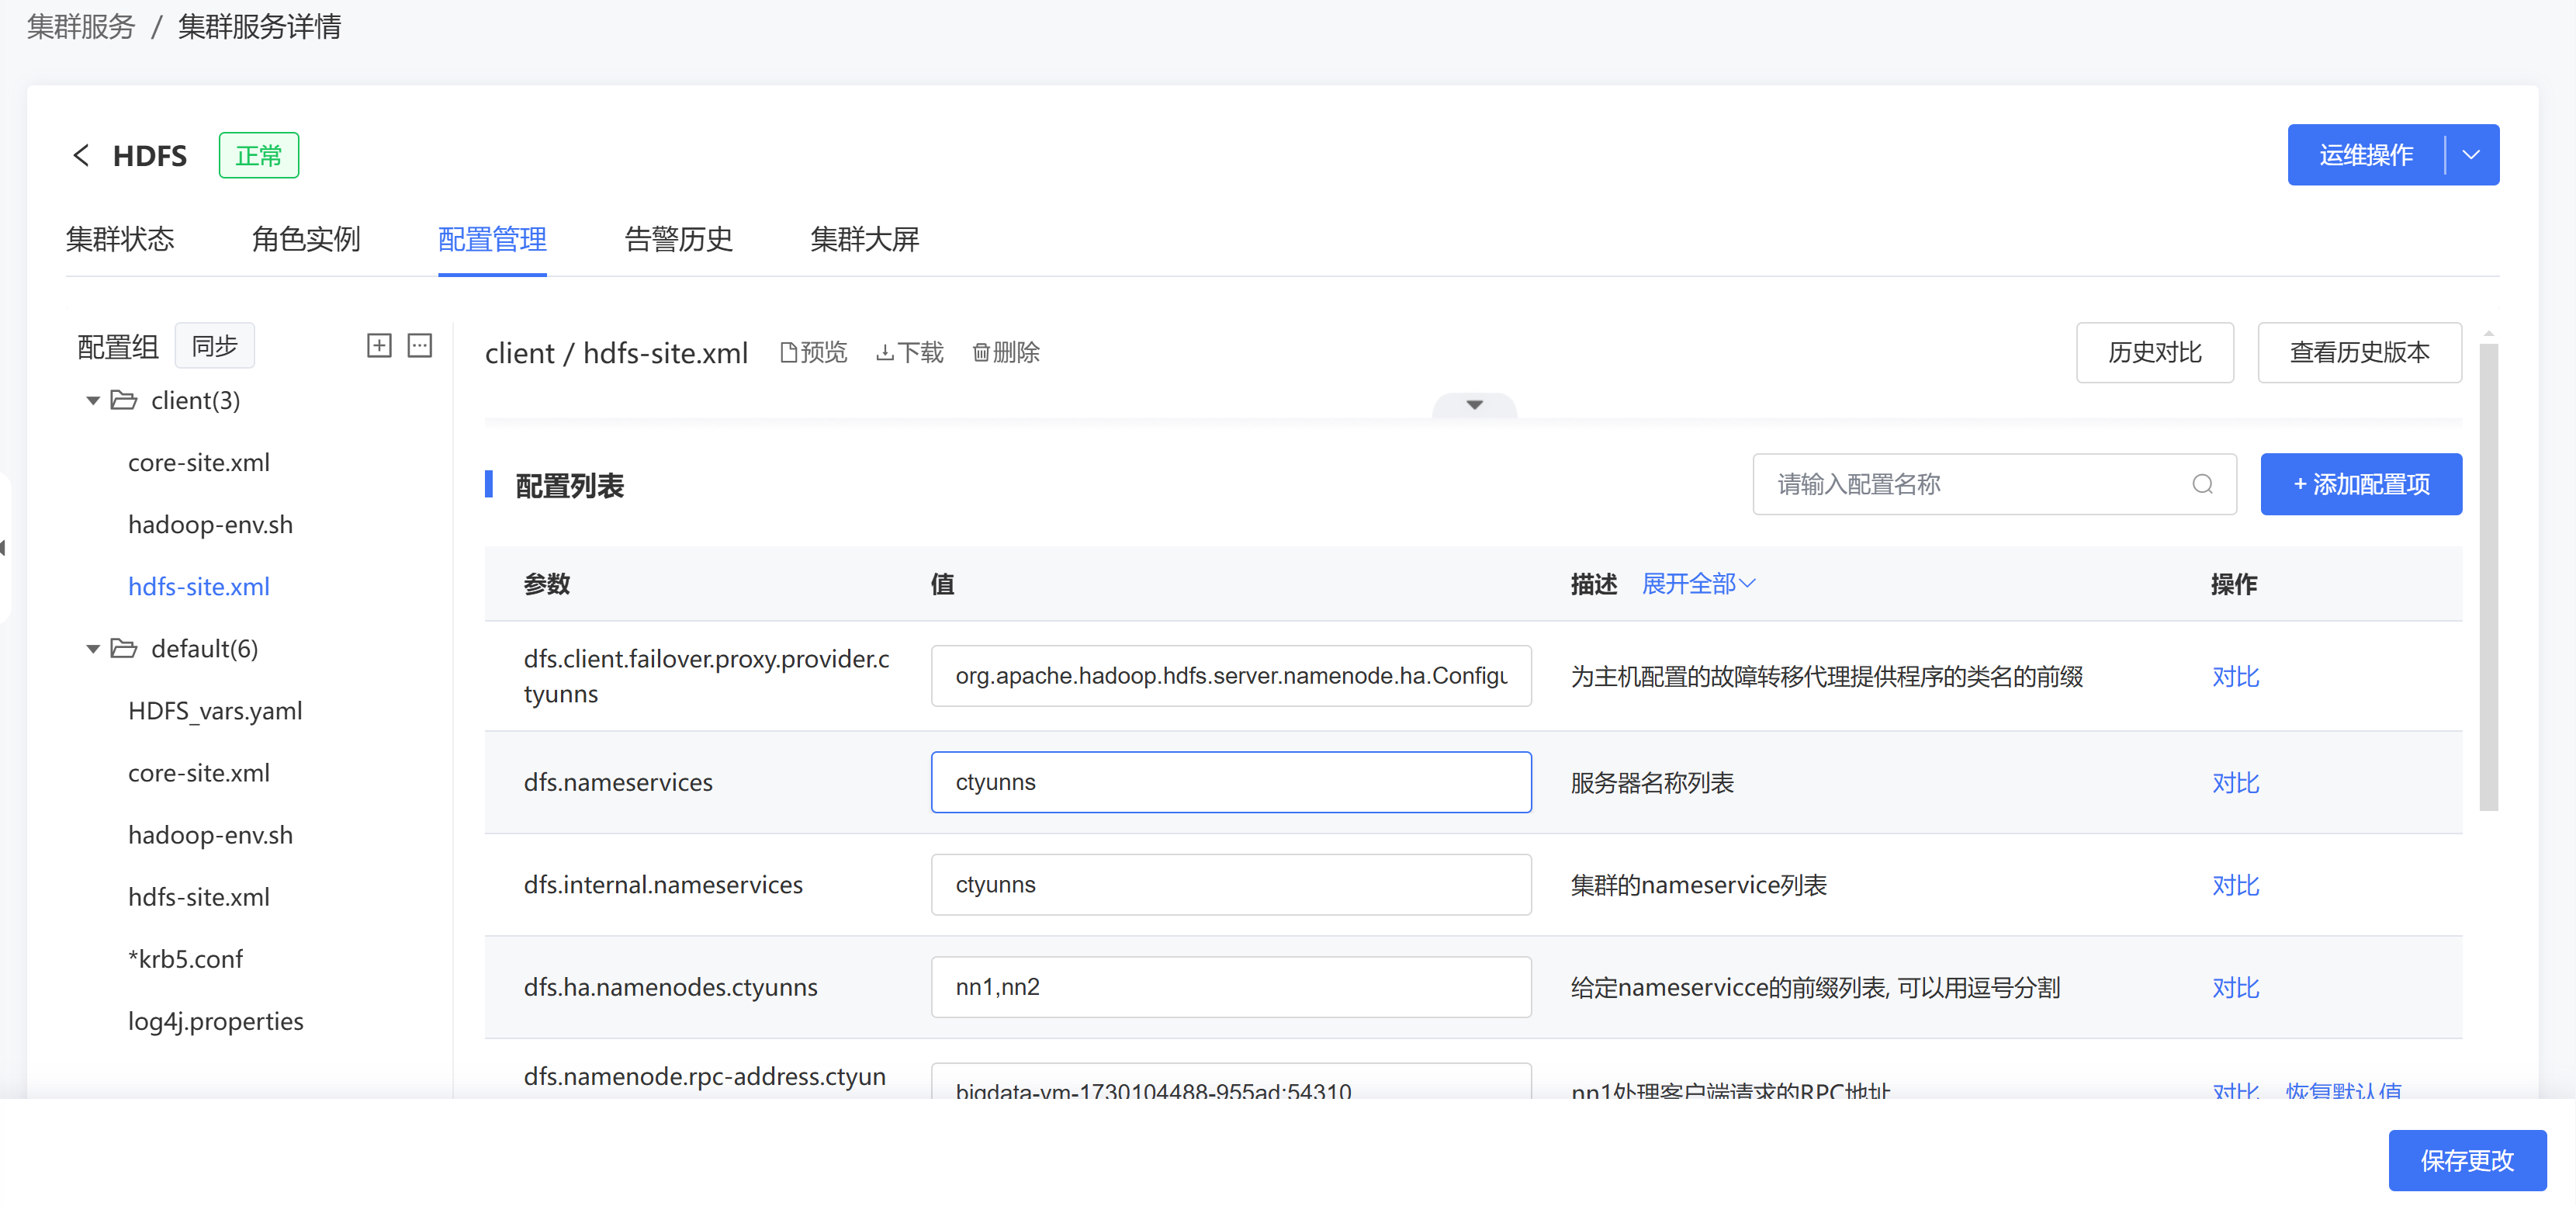Click the search magnifier in config name box

pyautogui.click(x=2202, y=484)
